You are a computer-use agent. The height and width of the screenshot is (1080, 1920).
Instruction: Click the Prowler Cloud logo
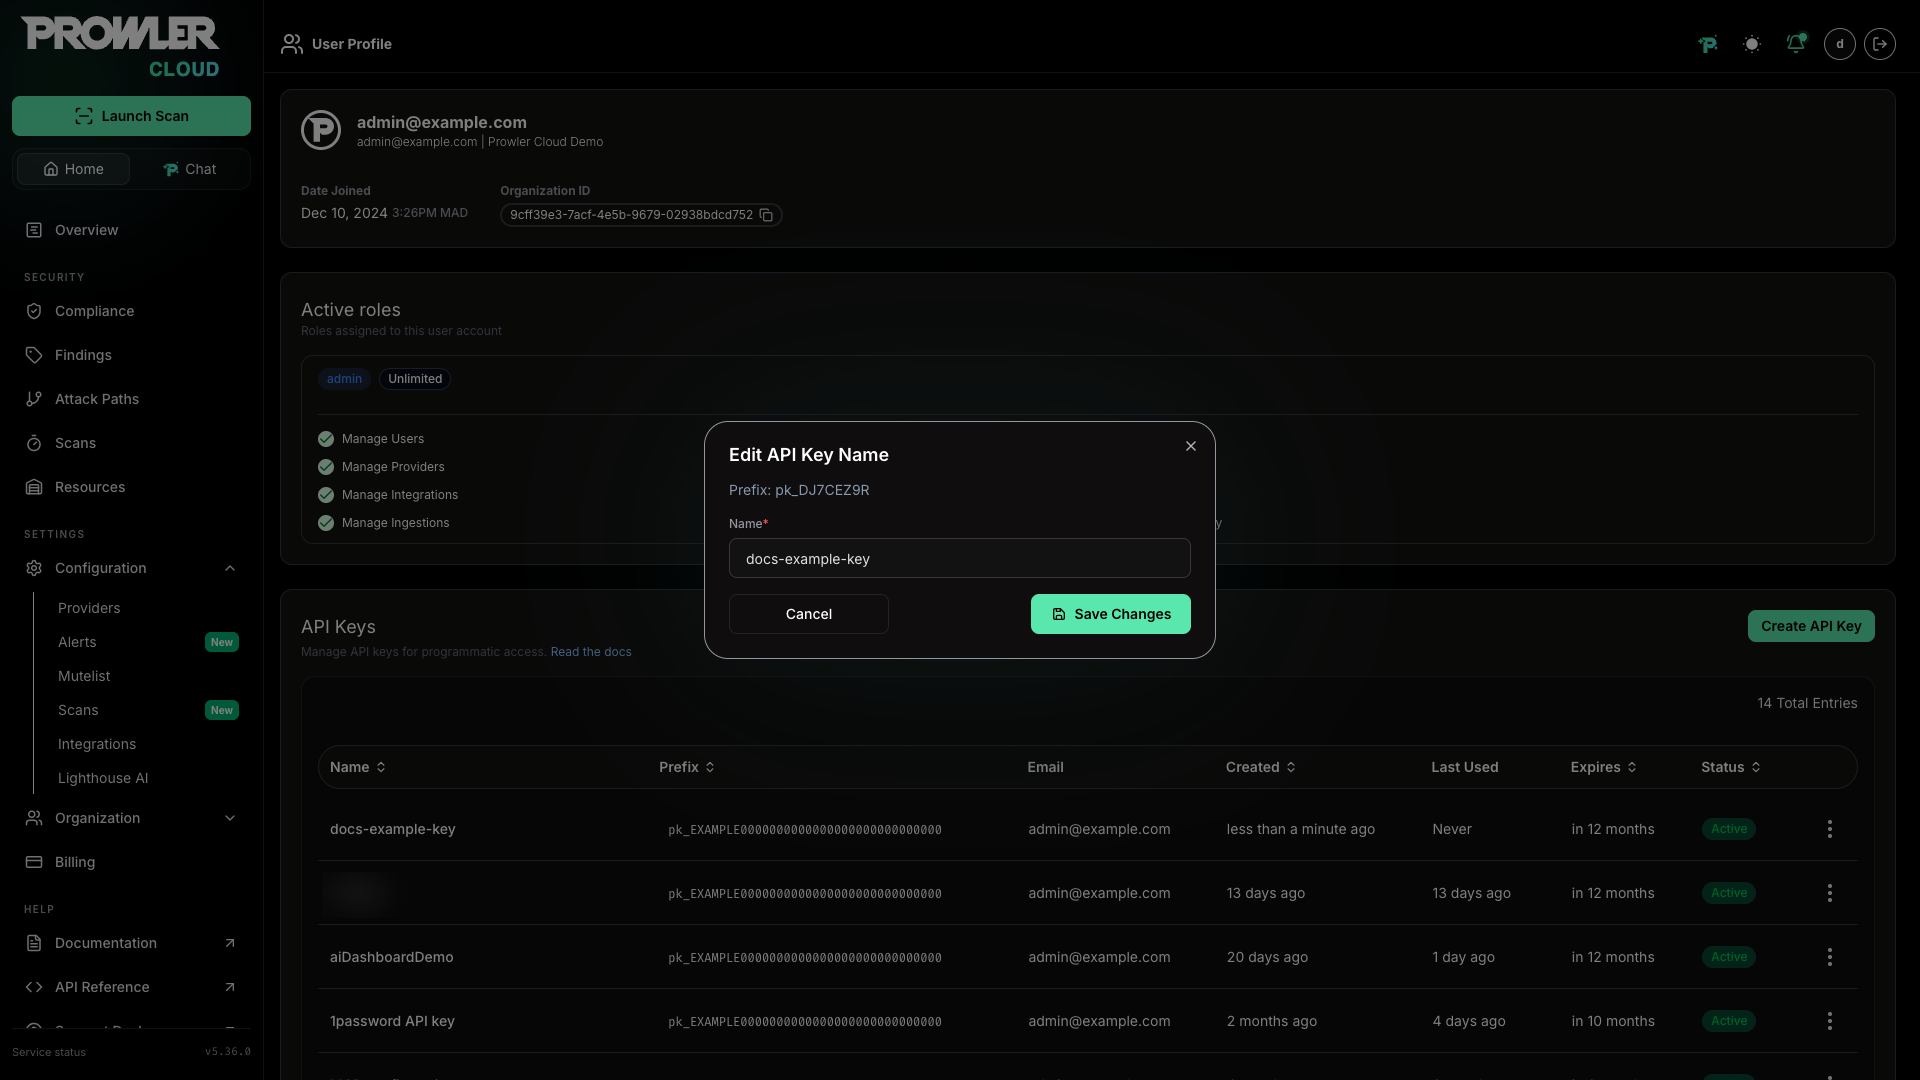[121, 47]
